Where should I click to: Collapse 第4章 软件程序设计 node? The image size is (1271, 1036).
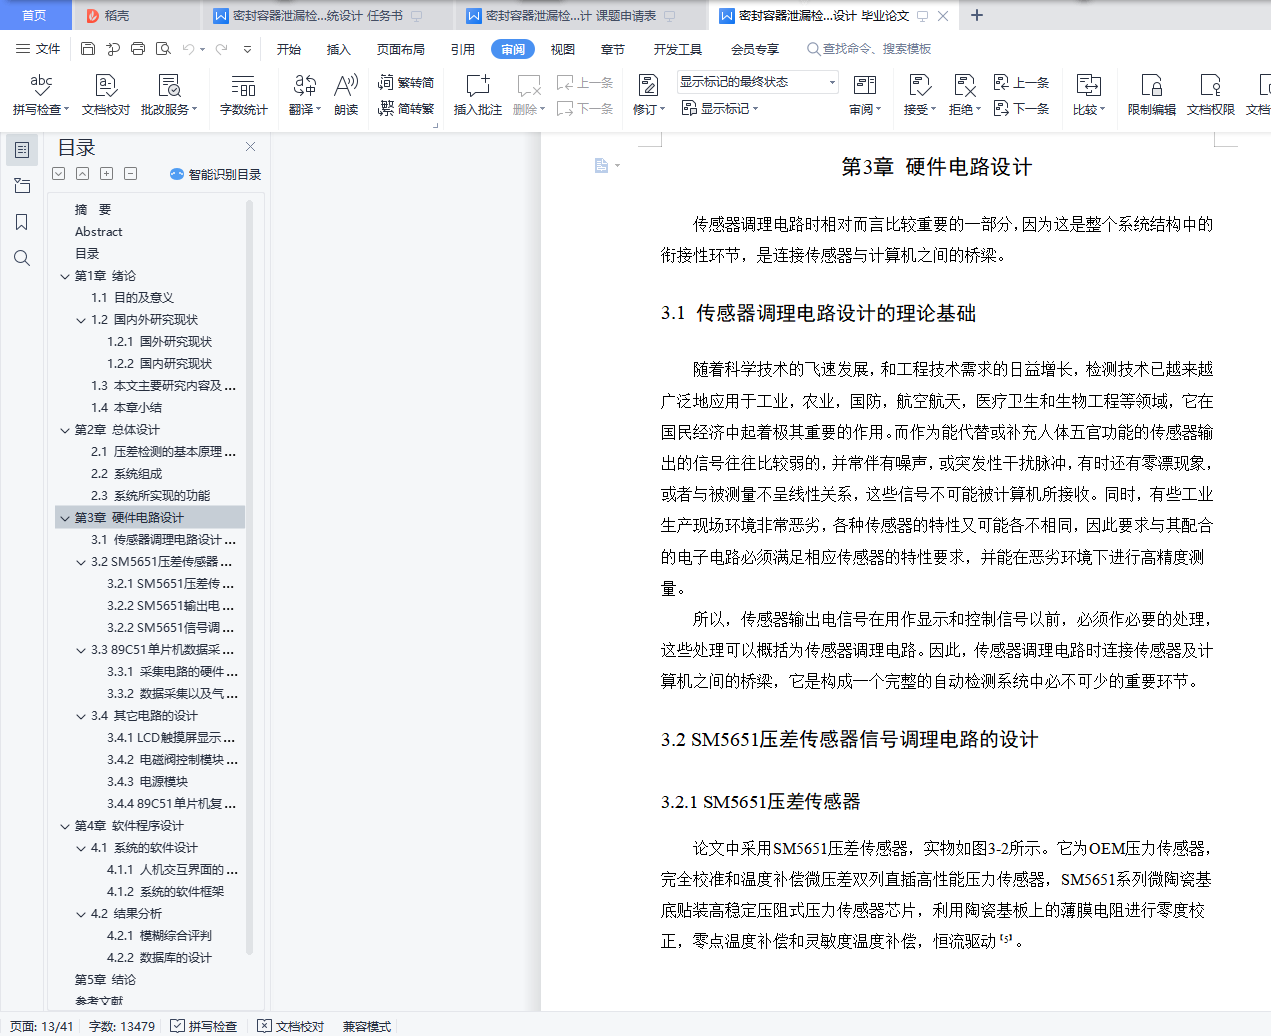[x=66, y=826]
